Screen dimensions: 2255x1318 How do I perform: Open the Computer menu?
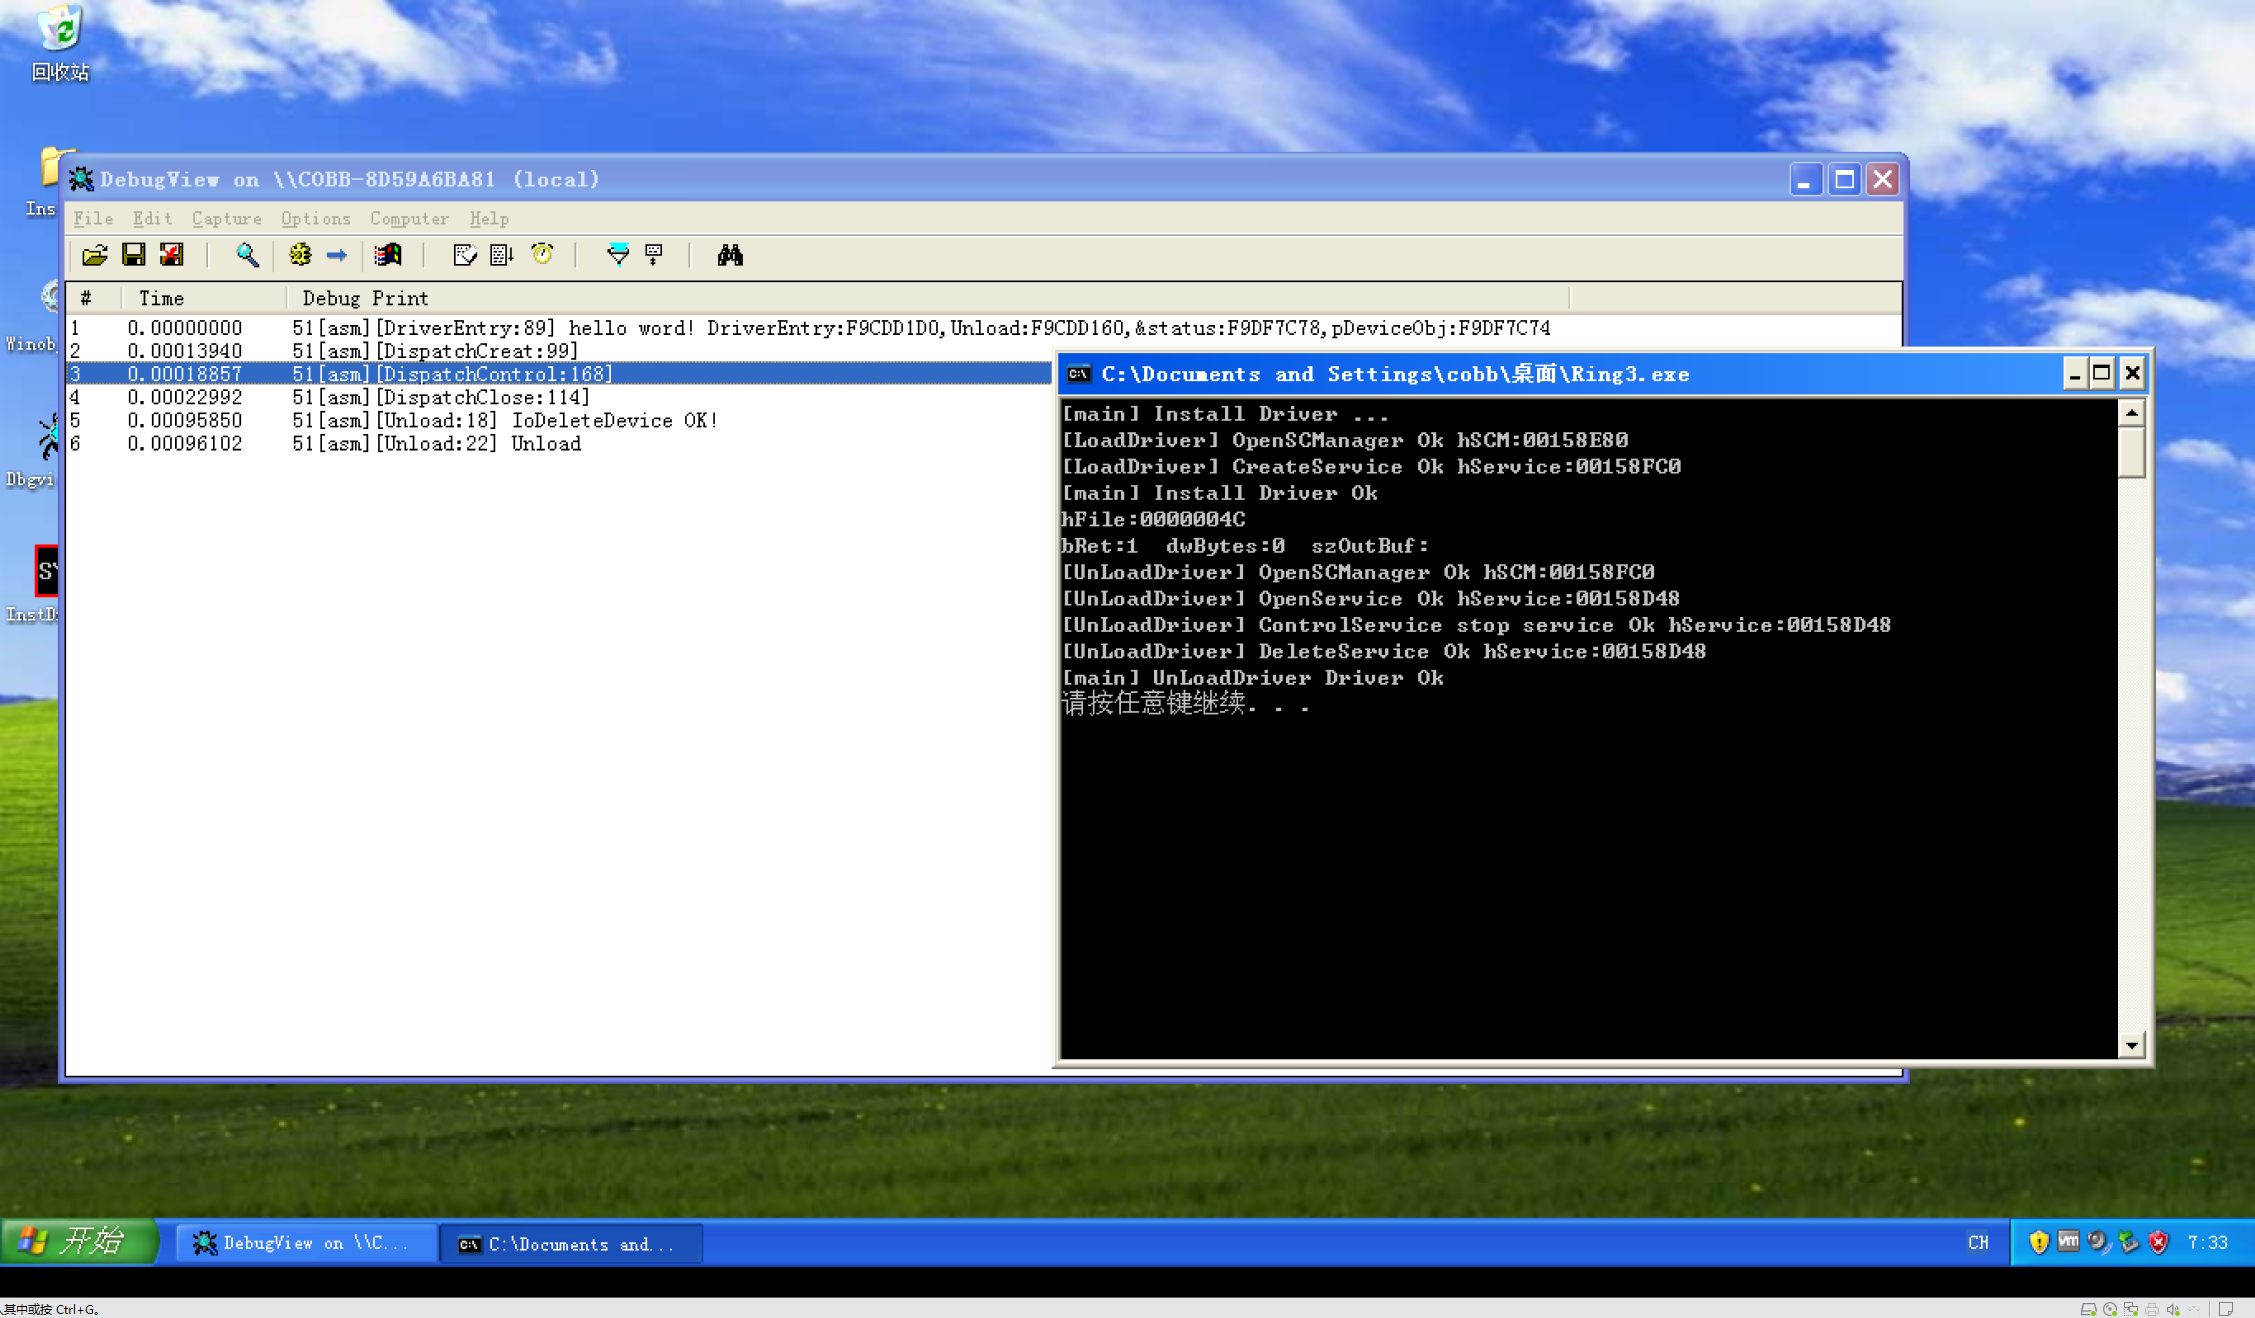pyautogui.click(x=409, y=218)
